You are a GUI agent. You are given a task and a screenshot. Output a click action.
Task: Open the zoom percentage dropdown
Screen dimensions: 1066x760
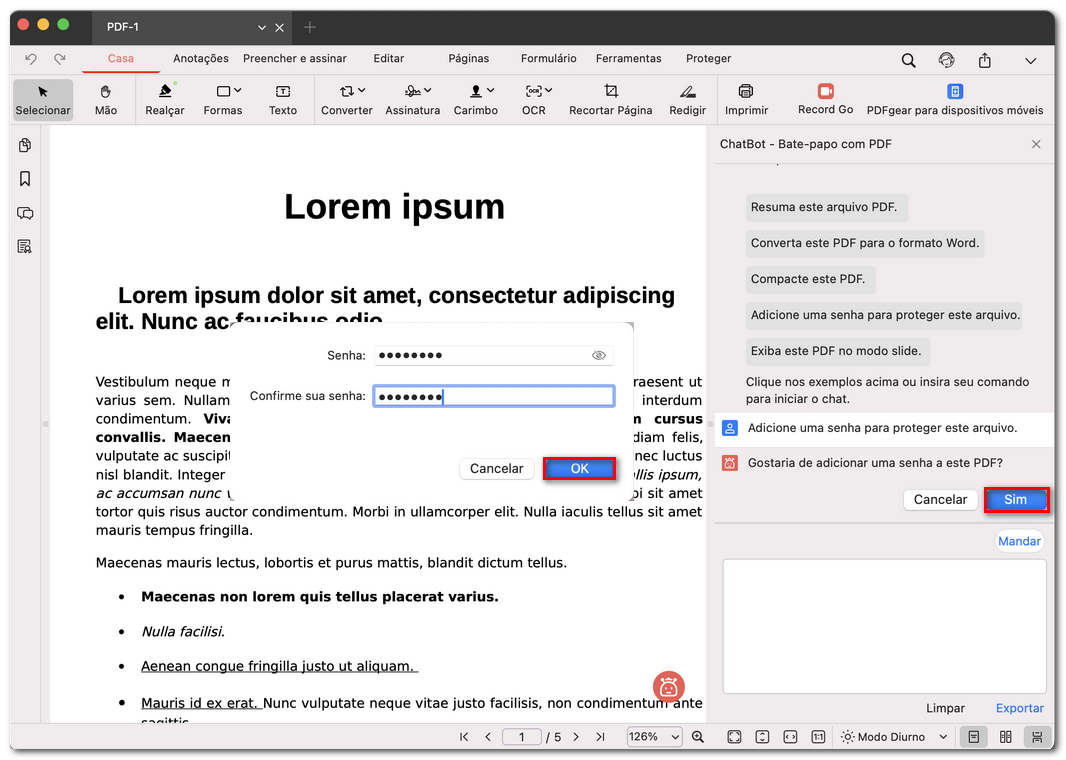pyautogui.click(x=654, y=736)
